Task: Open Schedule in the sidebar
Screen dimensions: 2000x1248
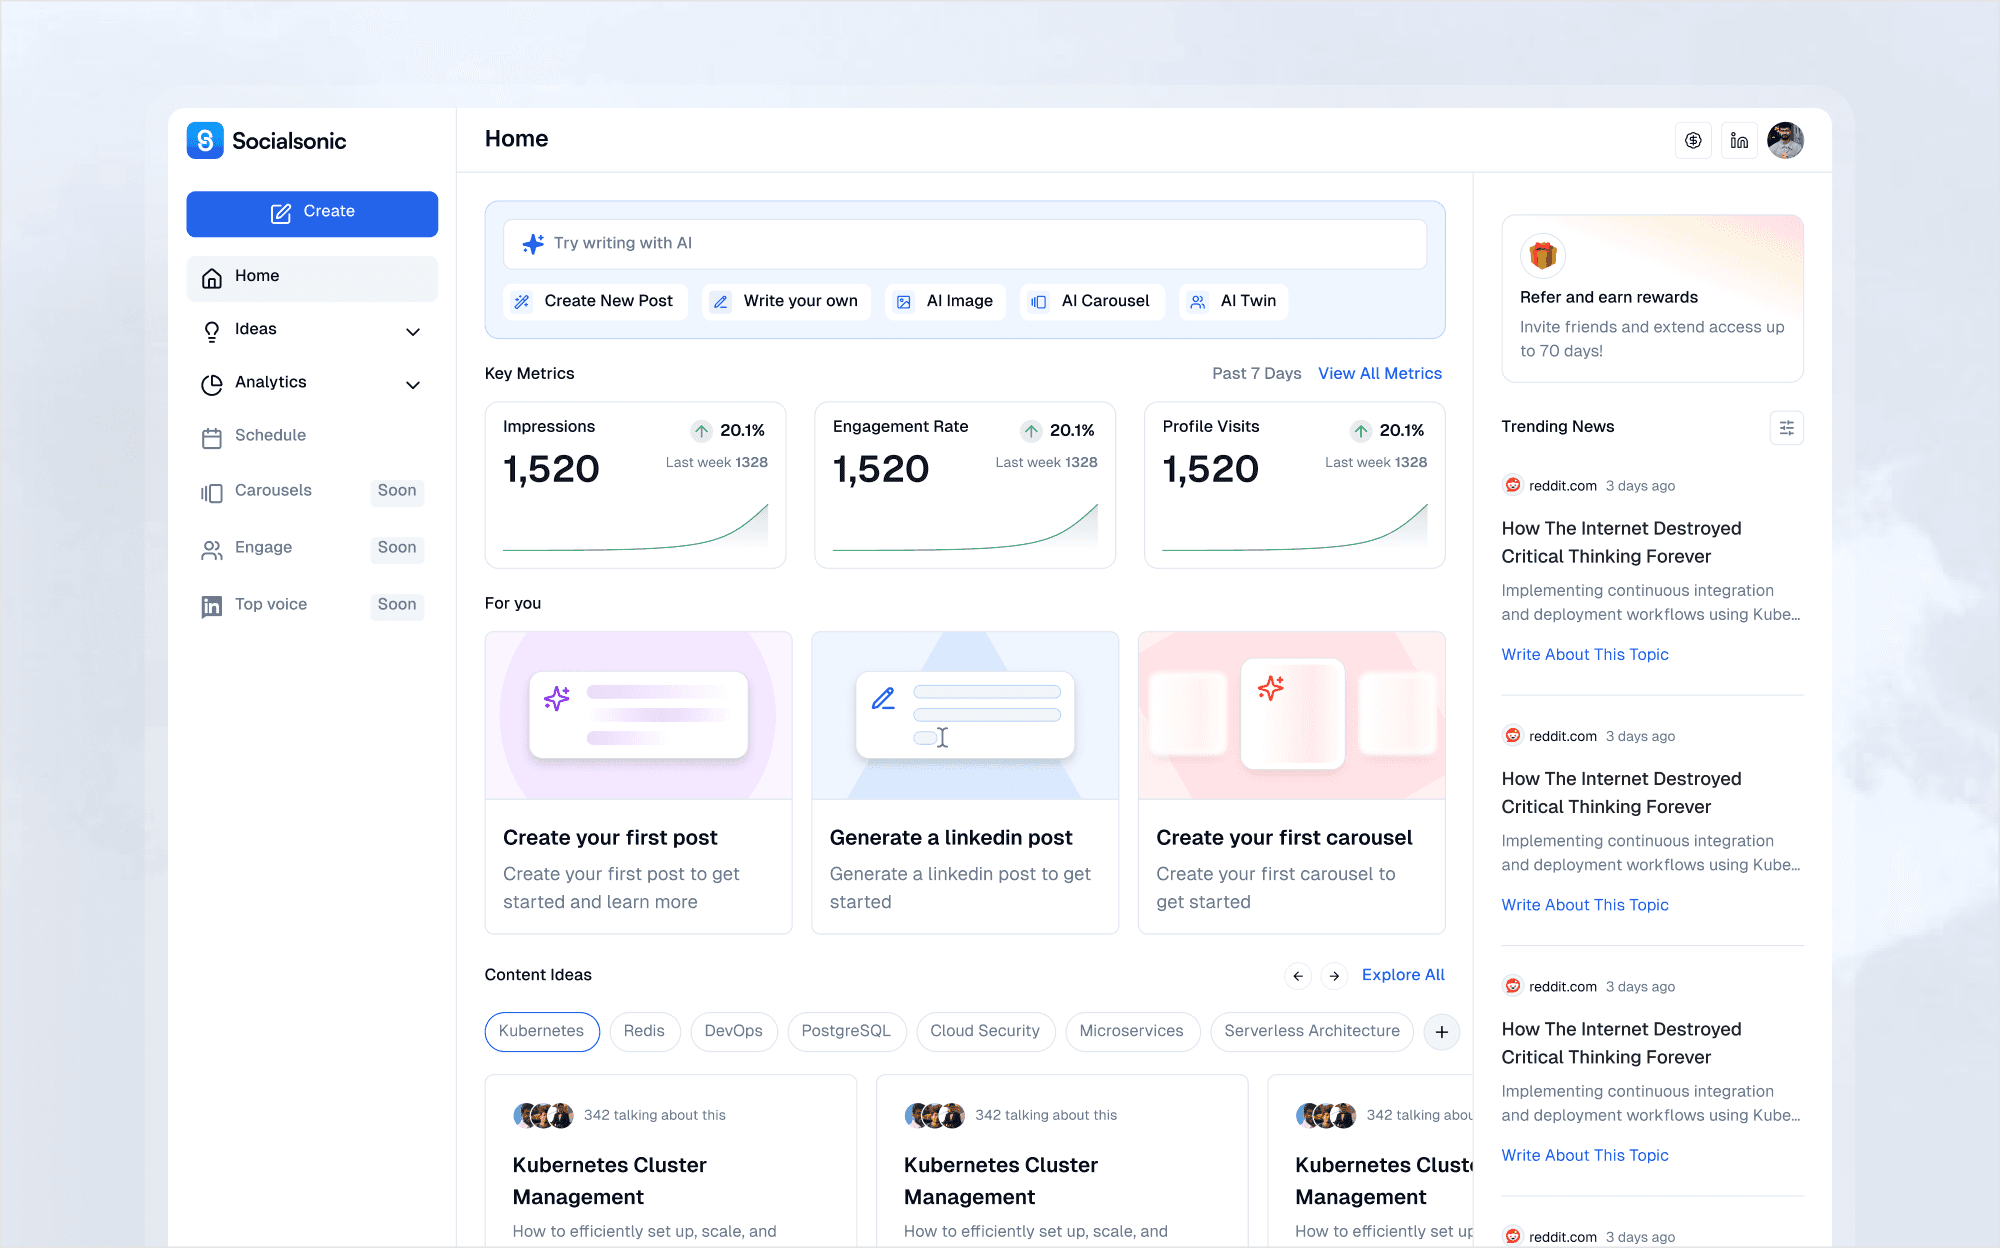Action: (270, 436)
